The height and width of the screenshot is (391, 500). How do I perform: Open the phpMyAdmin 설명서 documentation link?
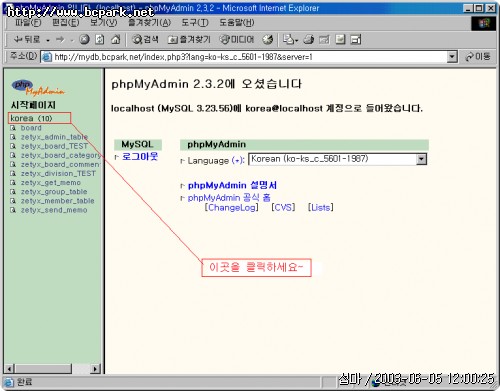point(232,185)
